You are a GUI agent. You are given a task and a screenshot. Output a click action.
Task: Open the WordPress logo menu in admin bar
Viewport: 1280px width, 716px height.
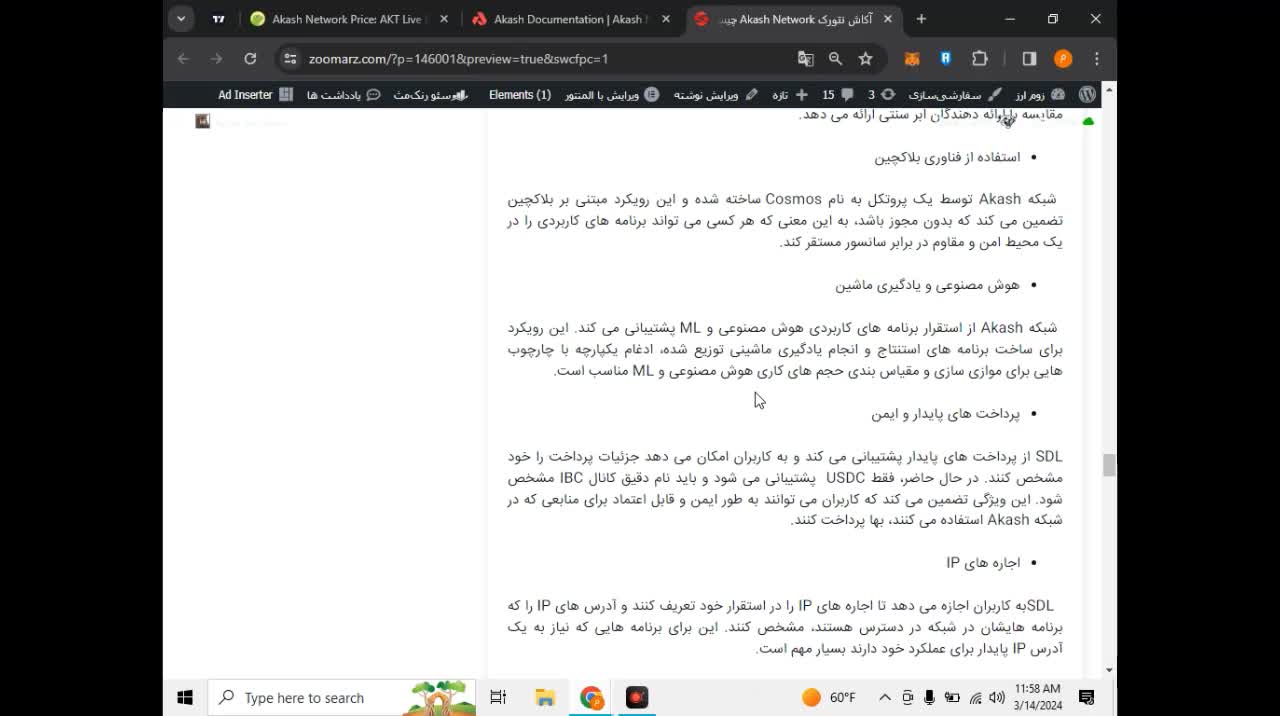pos(1087,94)
